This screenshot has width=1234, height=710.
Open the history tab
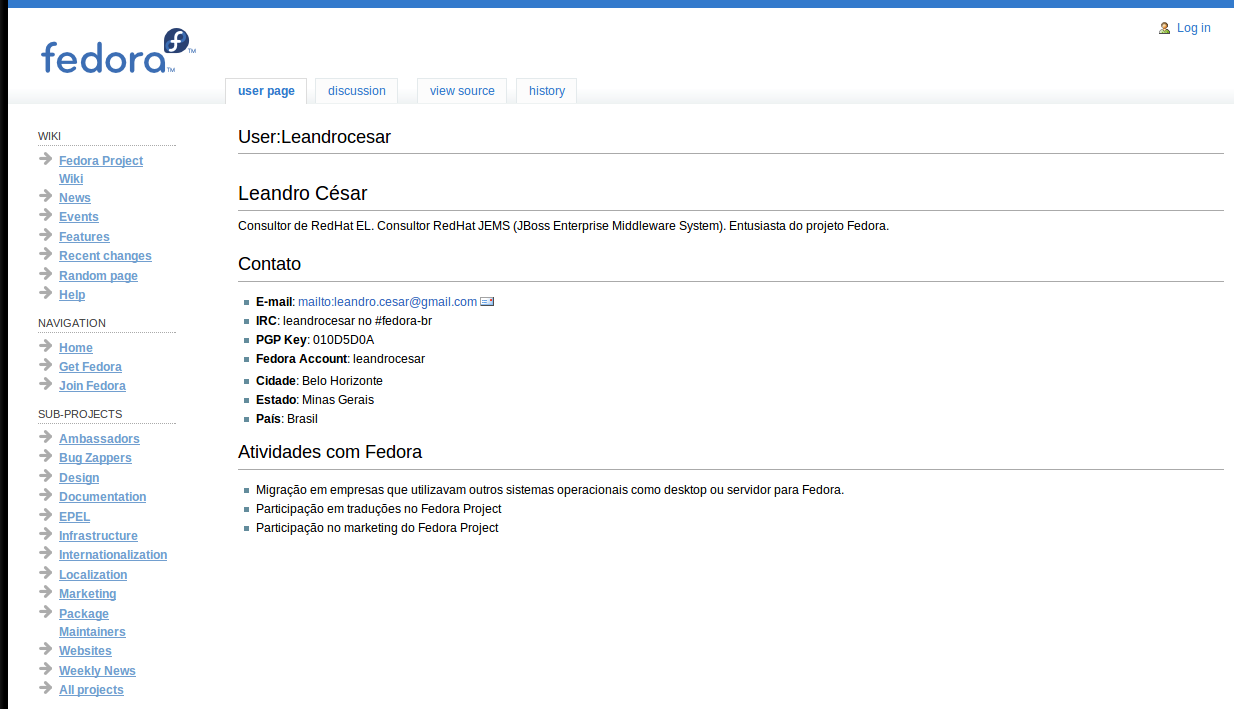(547, 91)
